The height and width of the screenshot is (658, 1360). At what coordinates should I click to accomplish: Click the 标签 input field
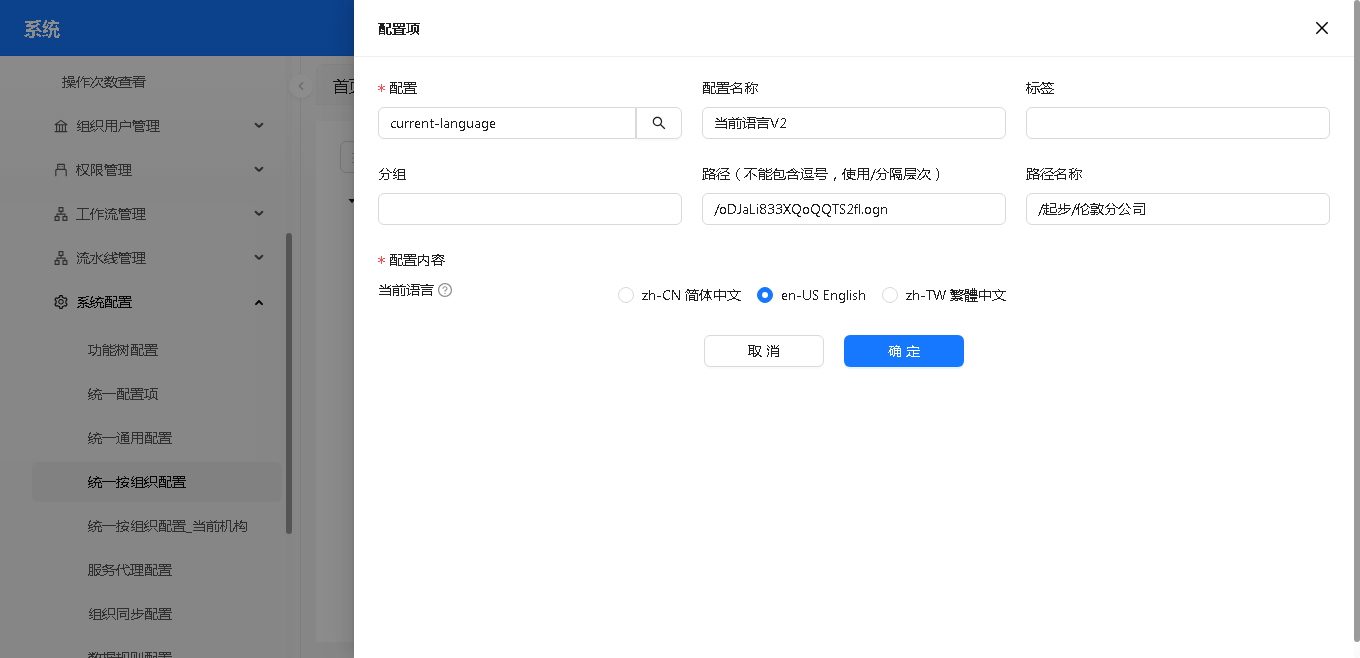pos(1177,123)
